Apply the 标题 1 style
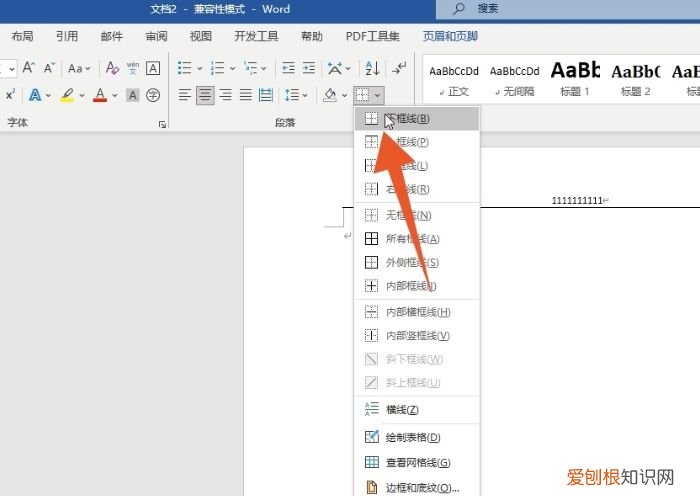This screenshot has height=496, width=700. click(575, 80)
